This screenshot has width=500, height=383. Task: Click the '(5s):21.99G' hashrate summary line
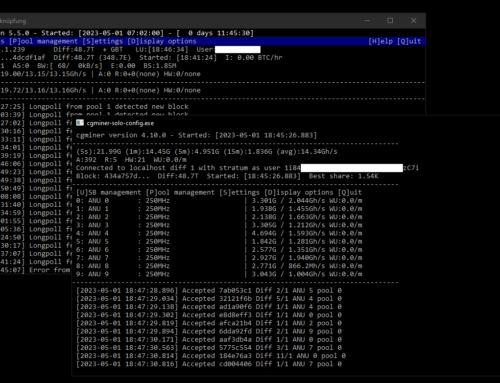(x=207, y=152)
